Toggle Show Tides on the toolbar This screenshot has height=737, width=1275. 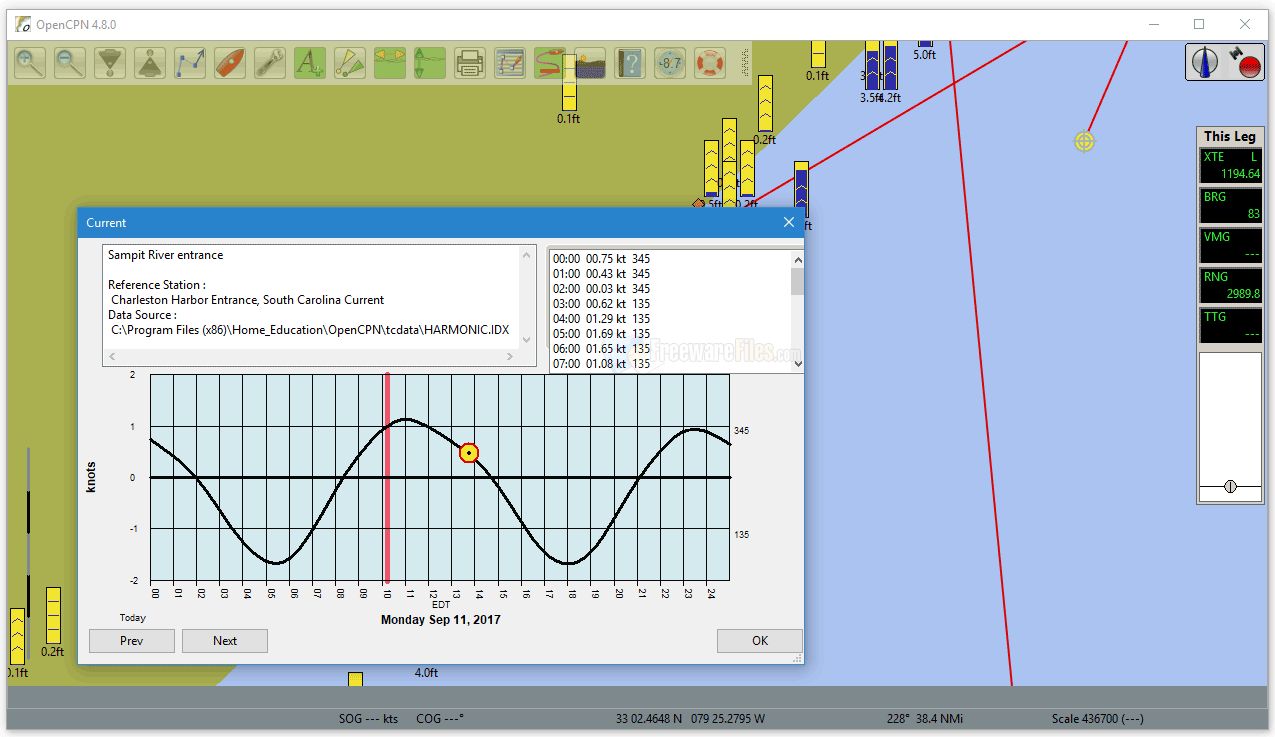[430, 63]
